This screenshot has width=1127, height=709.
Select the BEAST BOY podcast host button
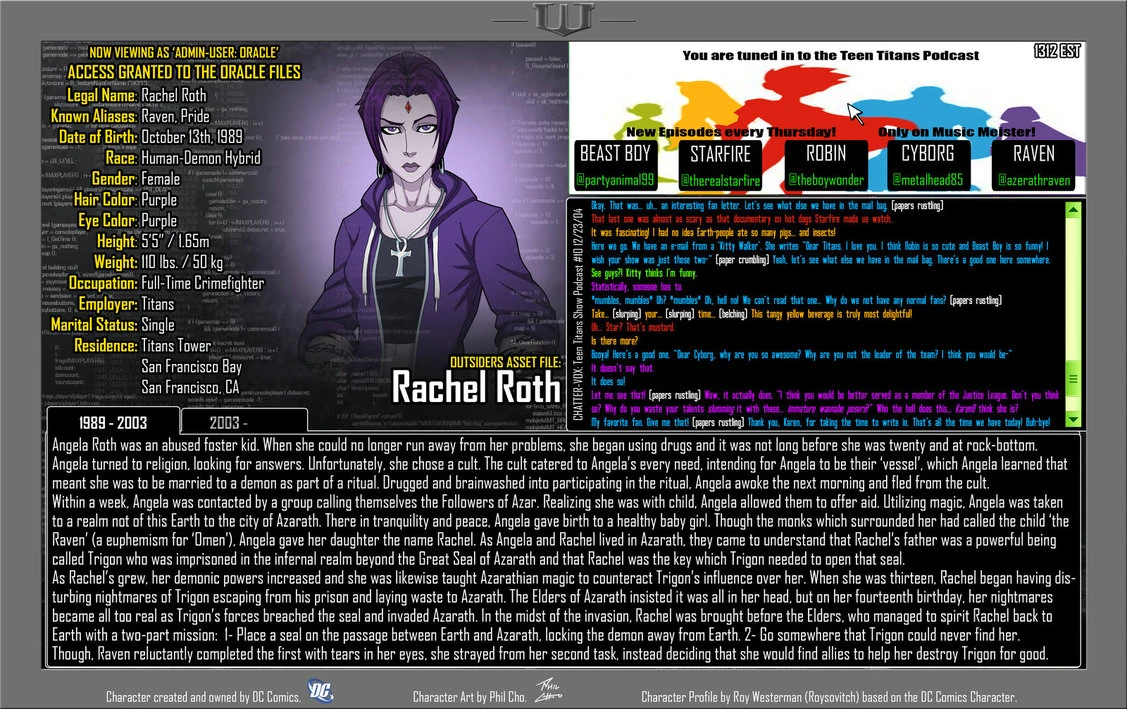pyautogui.click(x=615, y=165)
